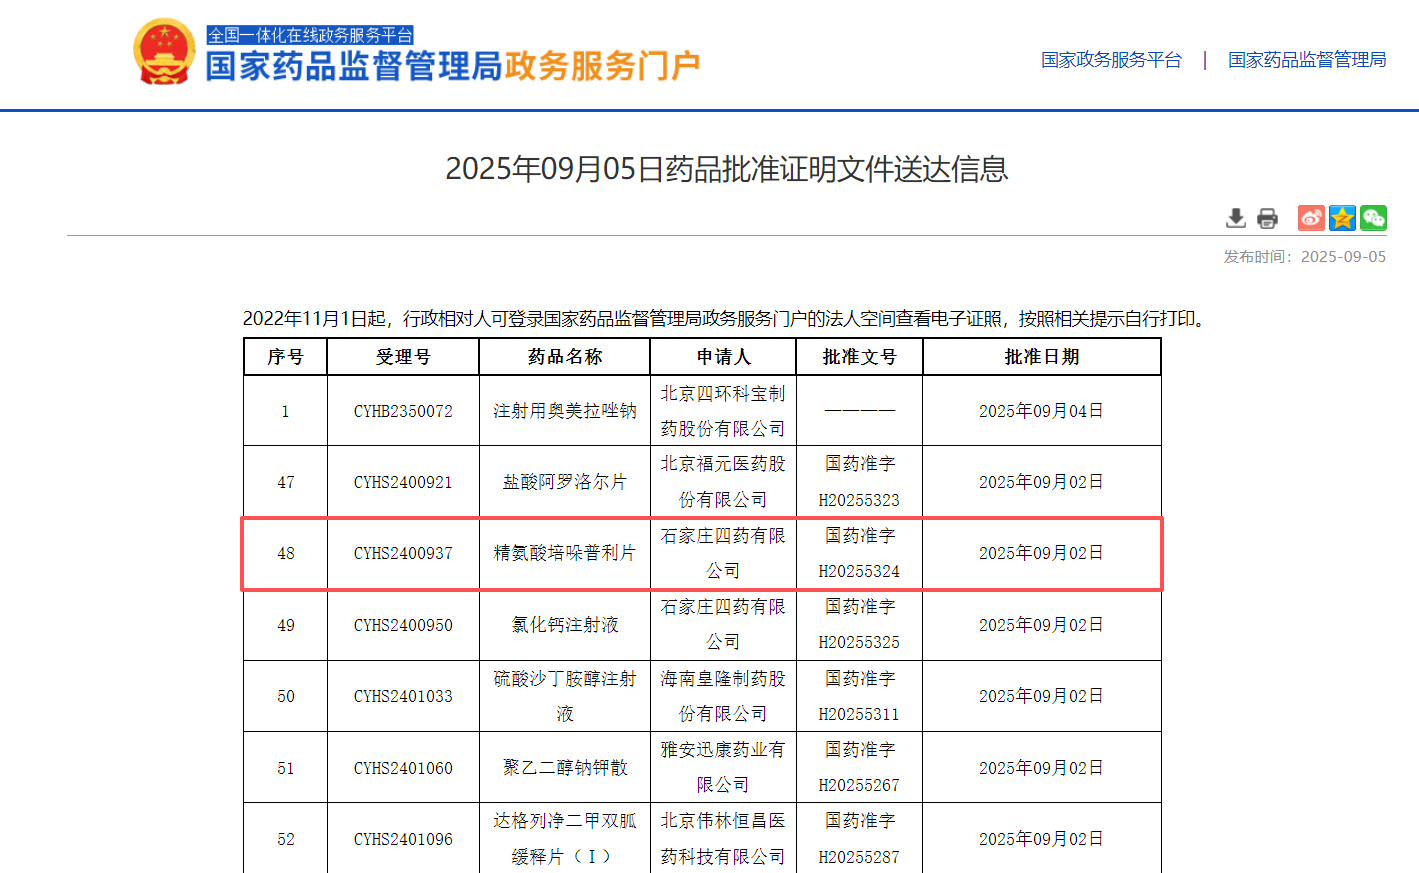The height and width of the screenshot is (873, 1419).
Task: Click the national emblem logo
Action: (x=164, y=52)
